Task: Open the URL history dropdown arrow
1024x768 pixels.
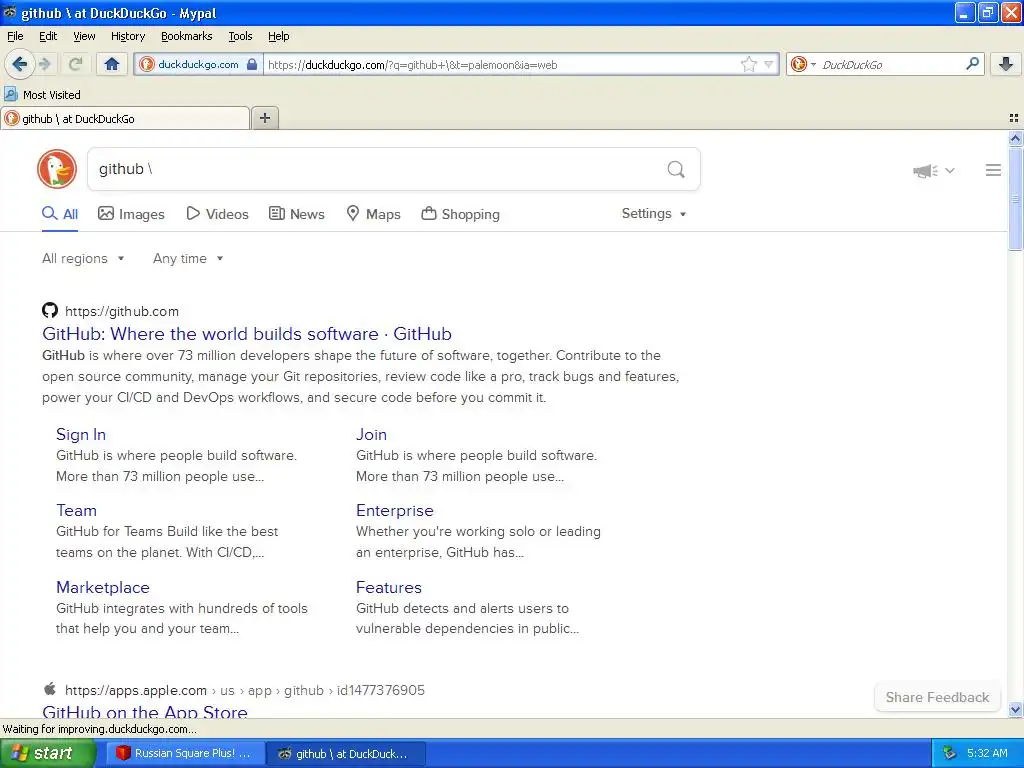Action: tap(769, 64)
